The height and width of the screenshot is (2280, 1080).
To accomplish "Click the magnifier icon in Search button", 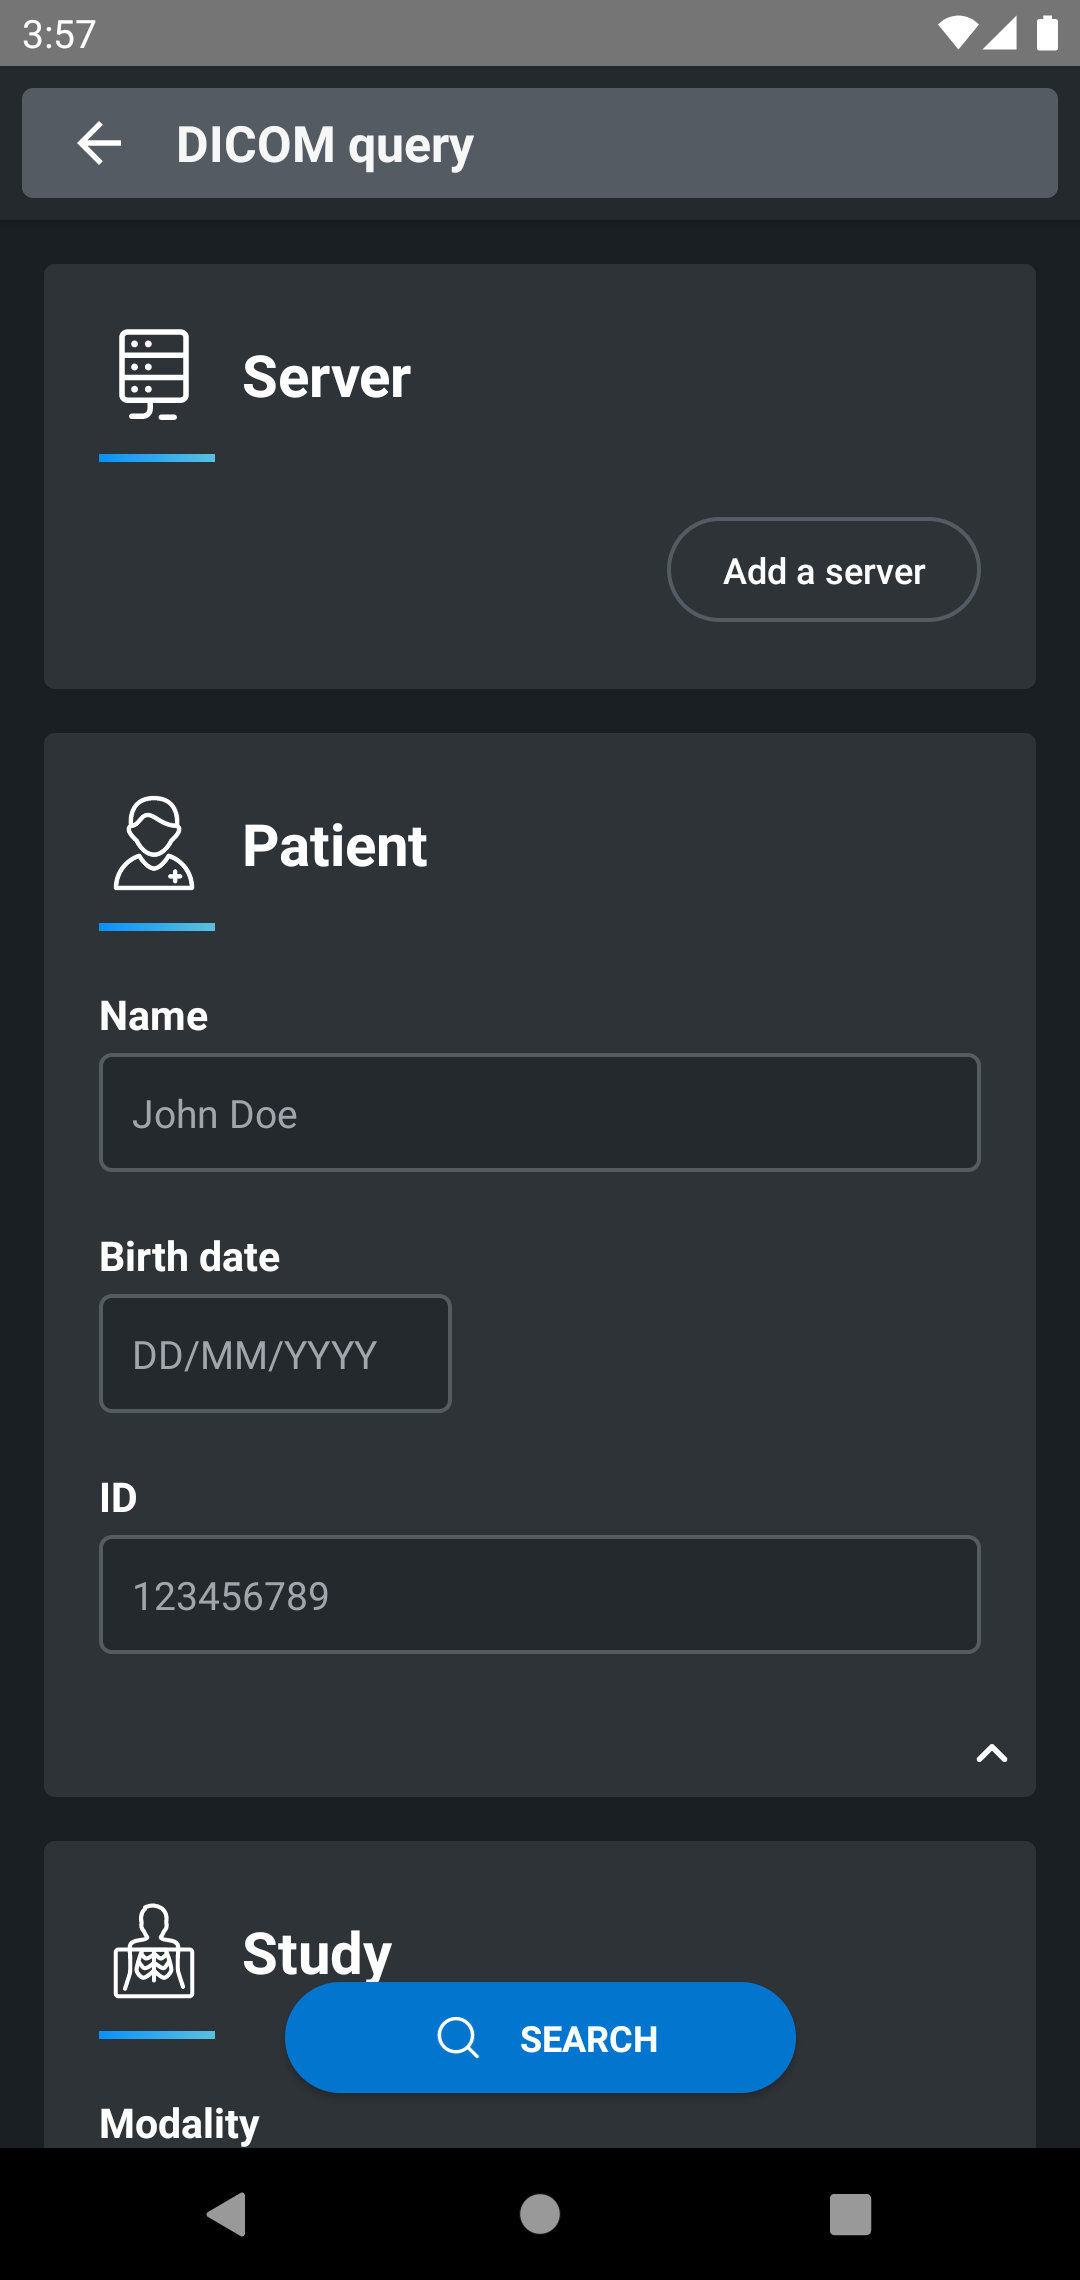I will 458,2037.
